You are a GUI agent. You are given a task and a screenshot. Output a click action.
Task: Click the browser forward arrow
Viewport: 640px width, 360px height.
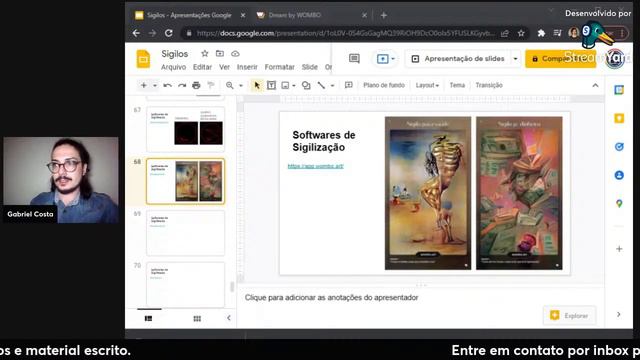(152, 33)
